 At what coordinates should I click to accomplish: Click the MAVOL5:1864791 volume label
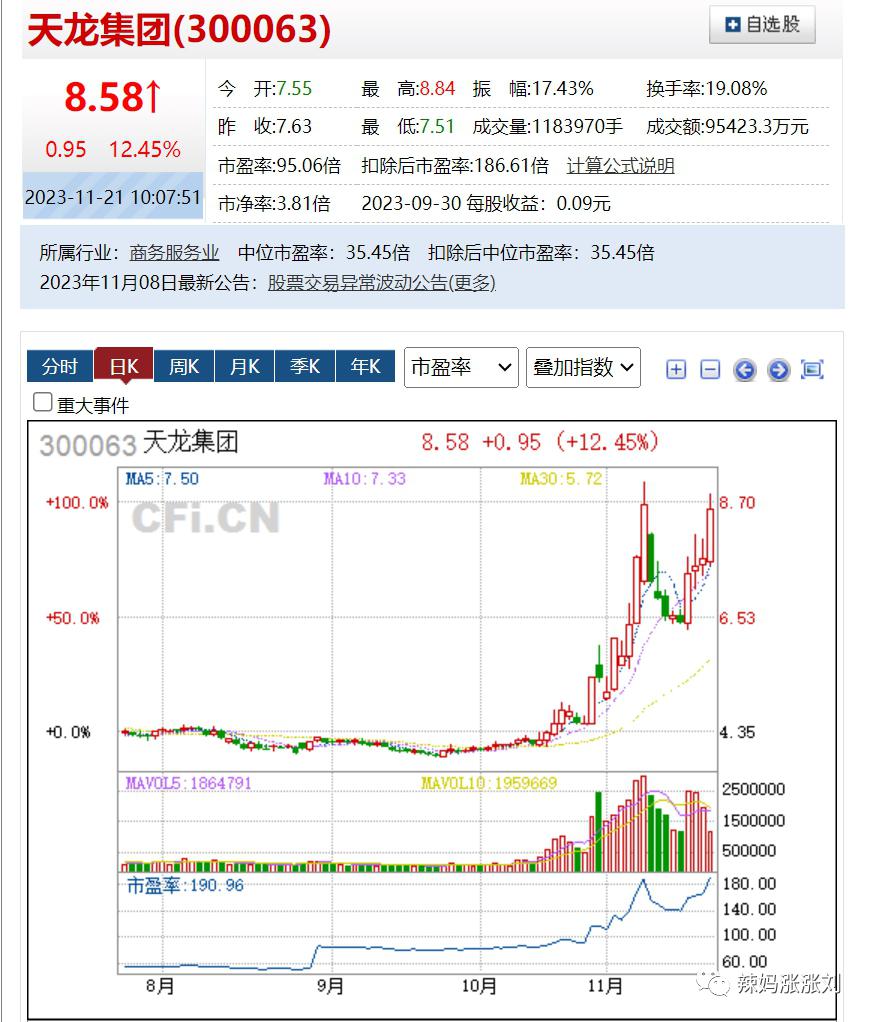[188, 783]
